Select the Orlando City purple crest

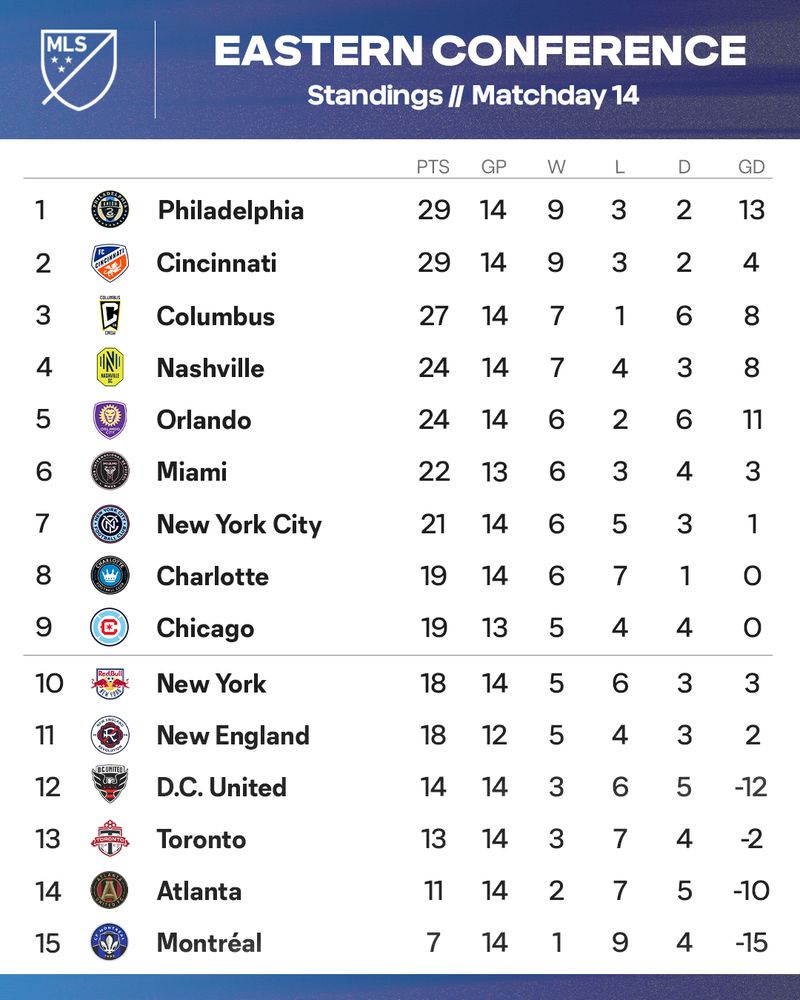point(110,420)
